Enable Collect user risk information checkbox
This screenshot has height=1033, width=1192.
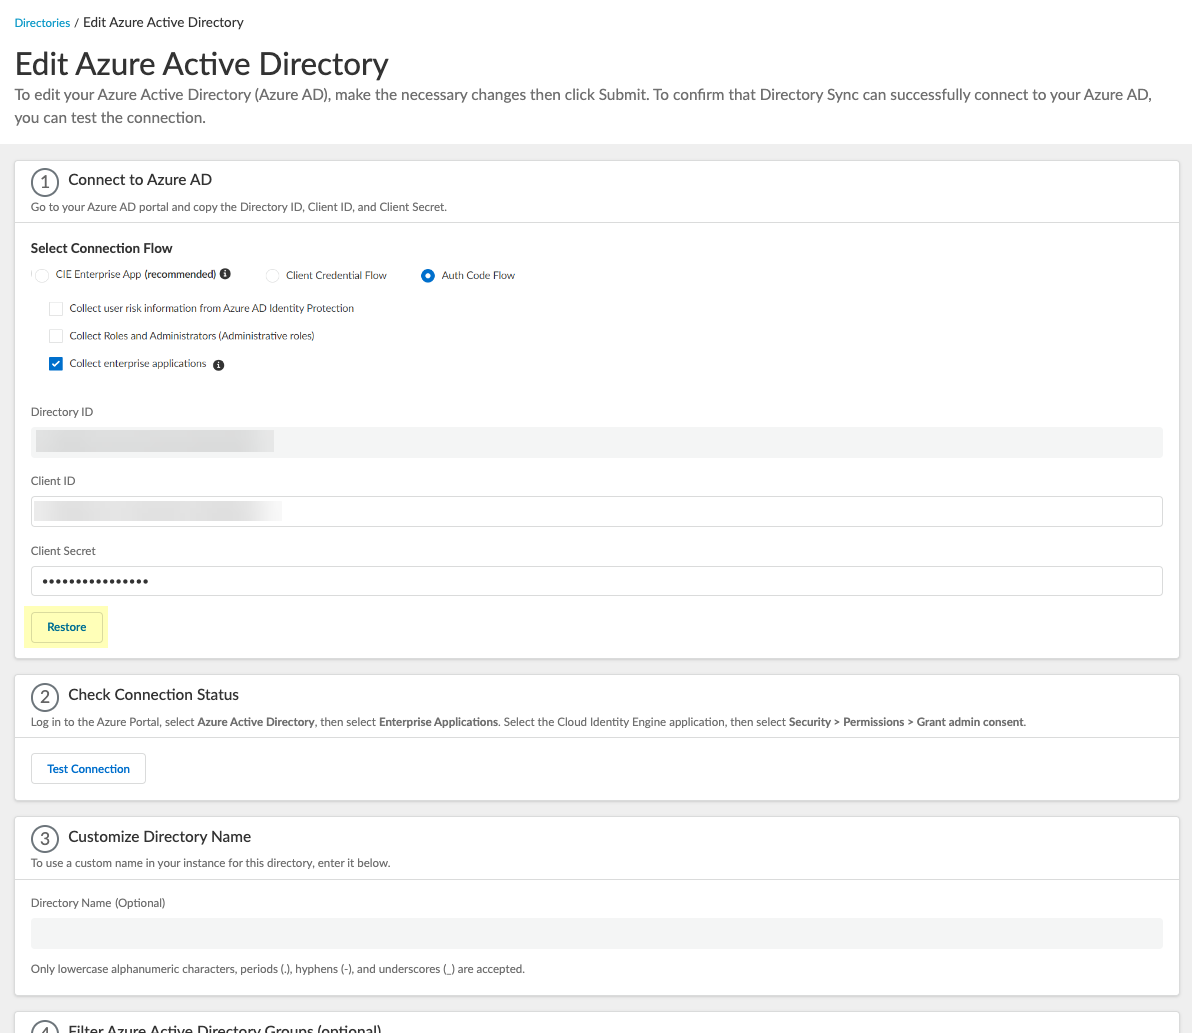tap(56, 308)
